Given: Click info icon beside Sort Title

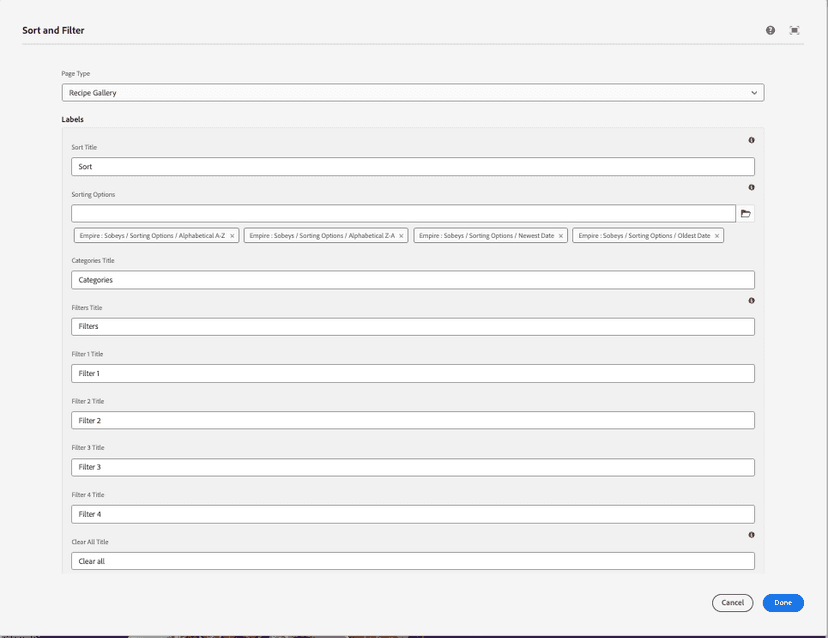Looking at the screenshot, I should (751, 140).
